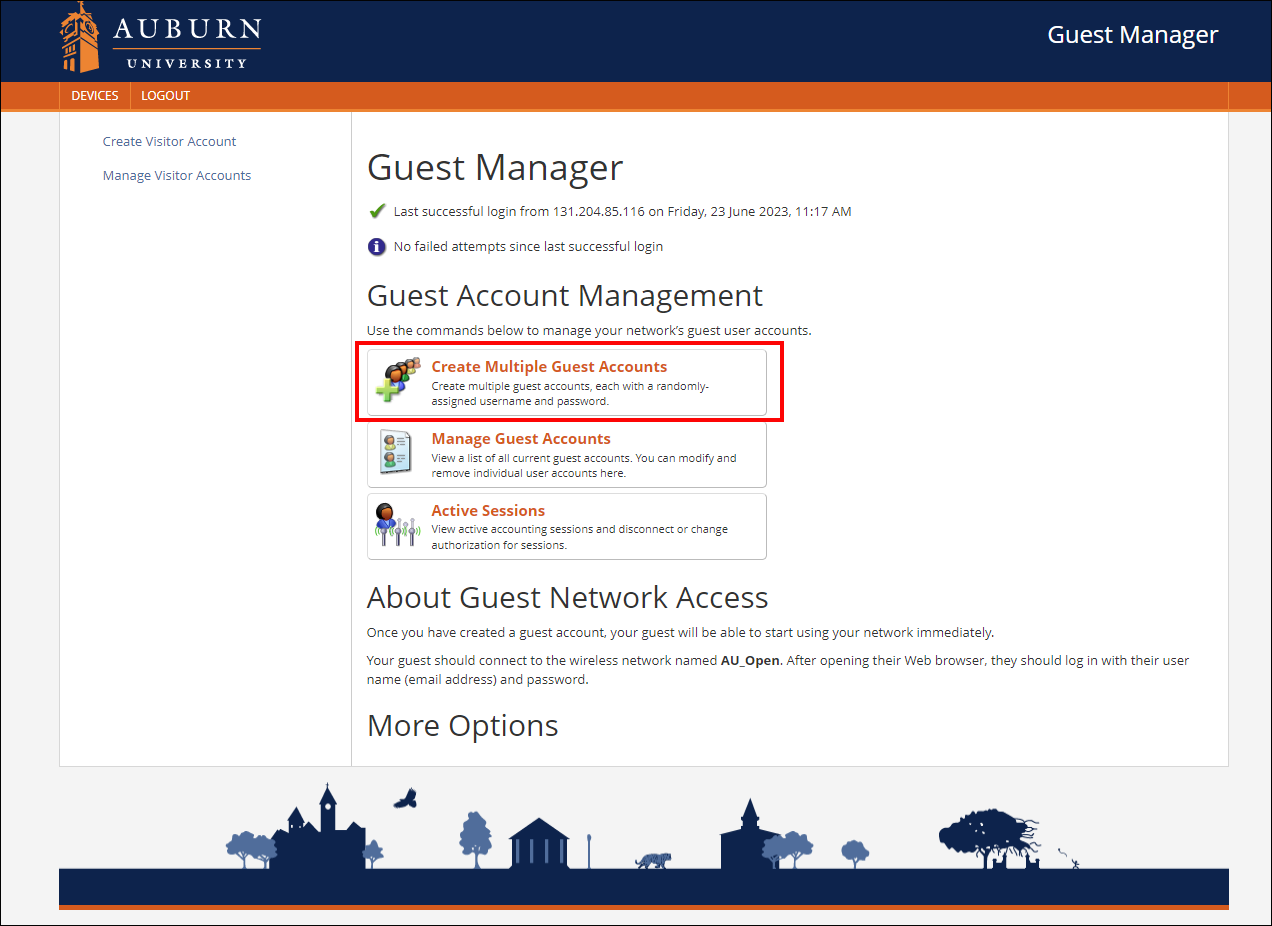Click the 'No failed attempts since last successful login' text

[528, 246]
